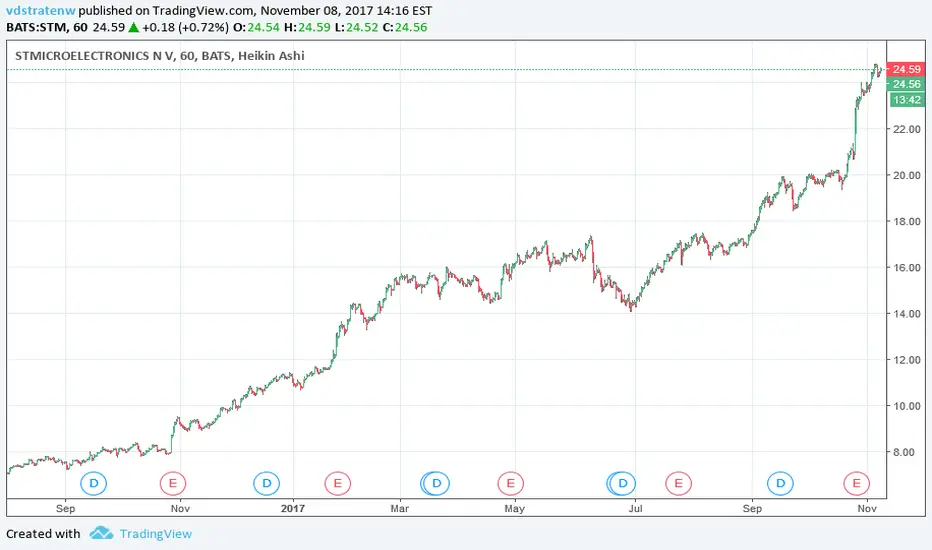932x550 pixels.
Task: Open the earnings marker between Jul and Sep 2017
Action: (x=678, y=483)
